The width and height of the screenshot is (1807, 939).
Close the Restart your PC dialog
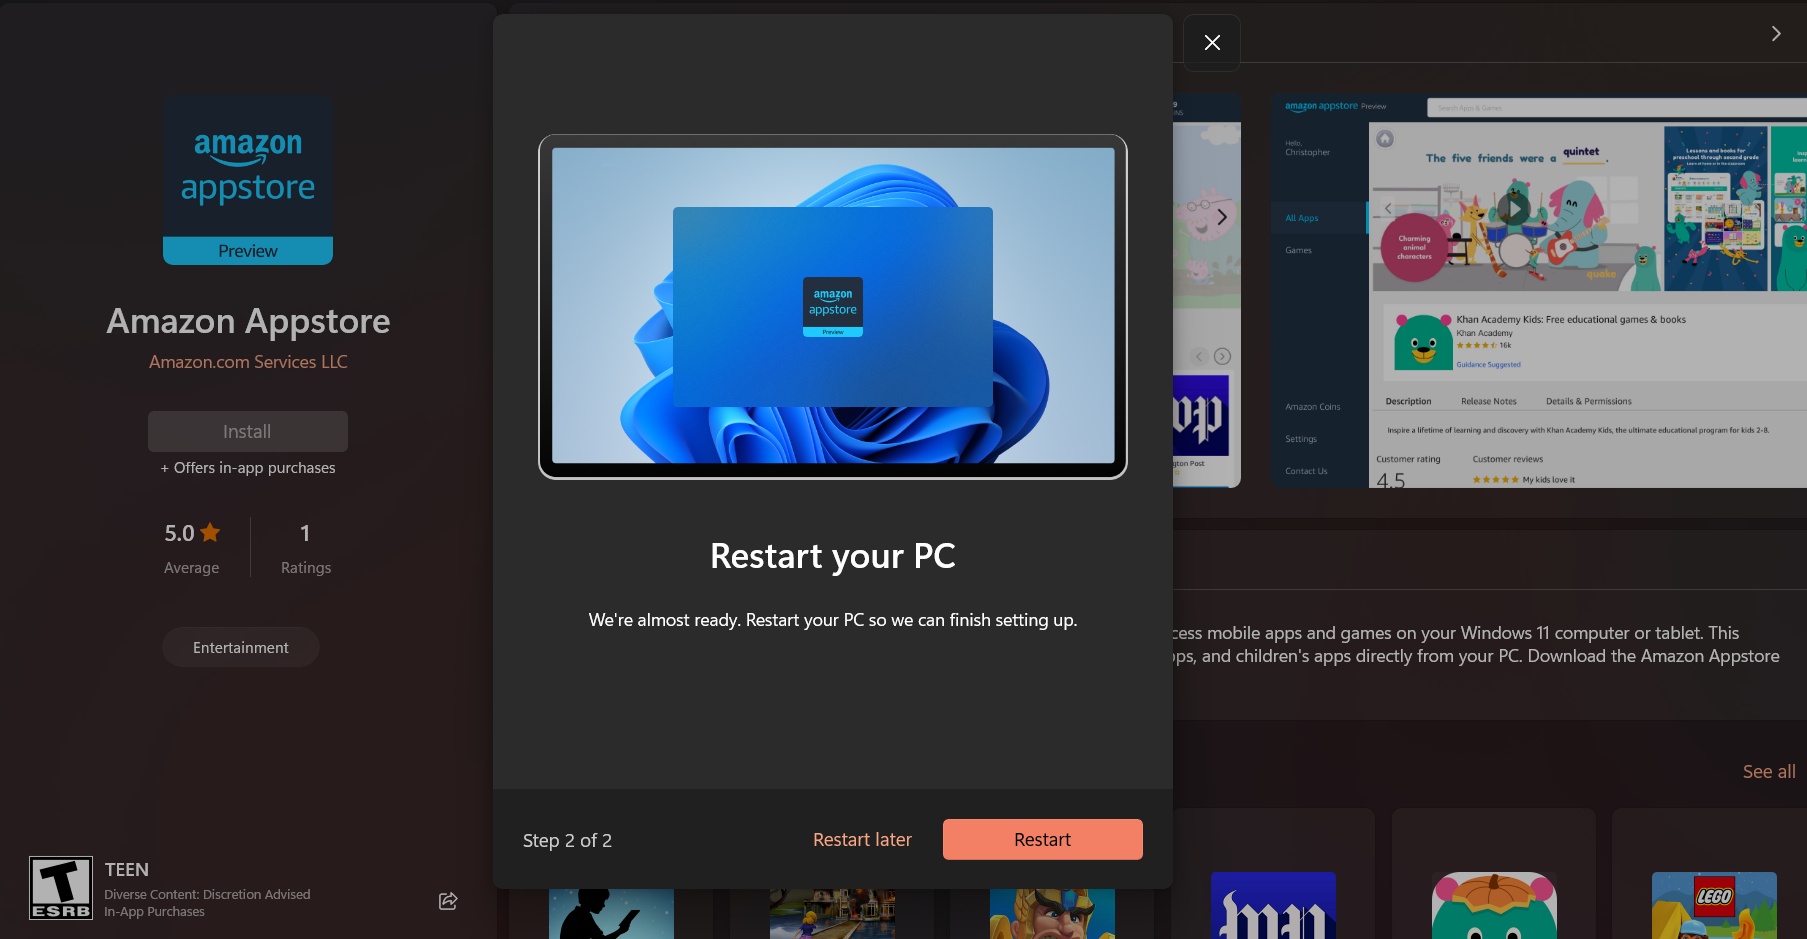pos(1212,43)
